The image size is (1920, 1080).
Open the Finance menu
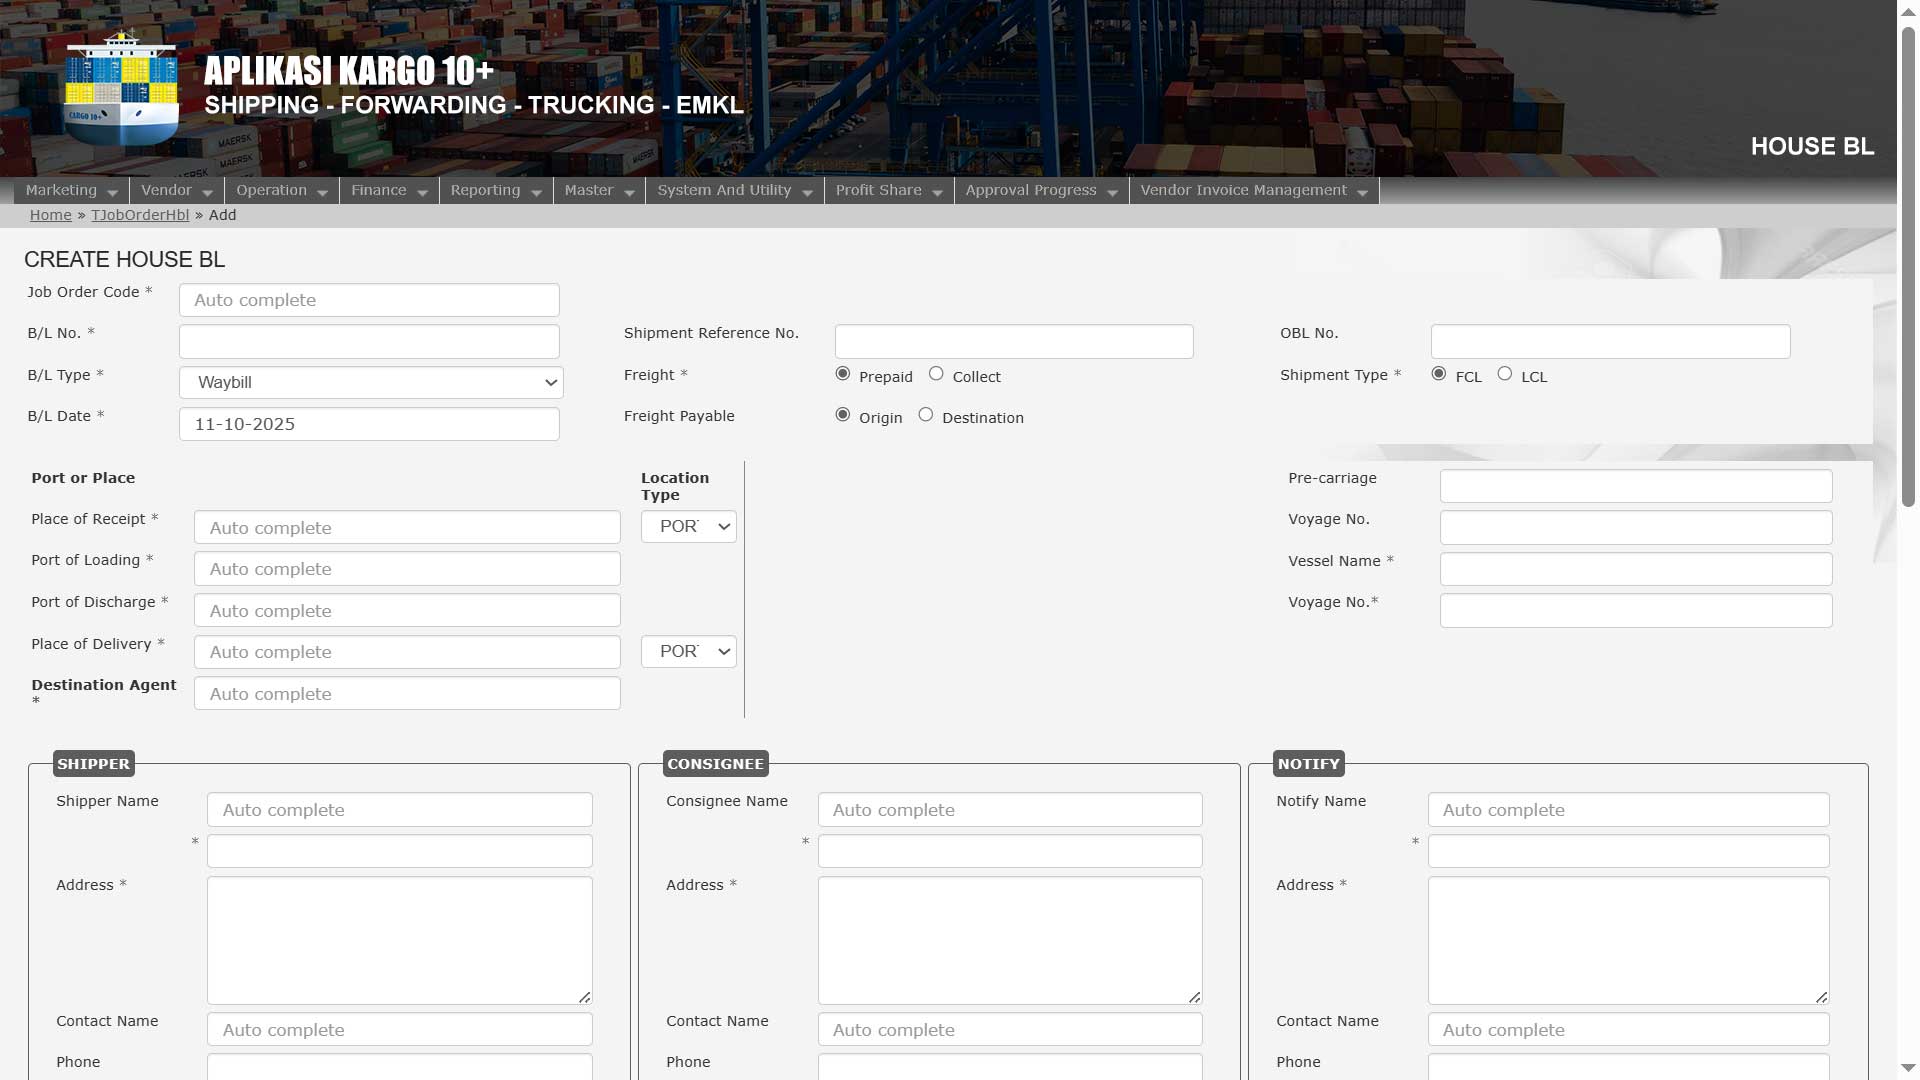coord(389,190)
